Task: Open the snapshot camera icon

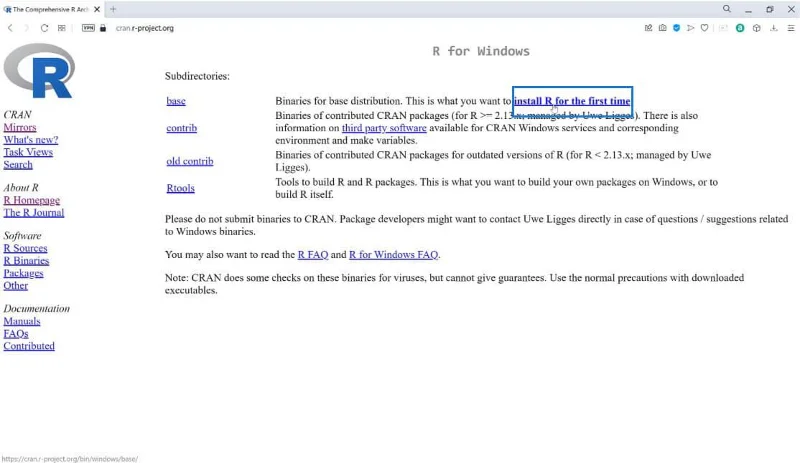Action: click(x=662, y=28)
